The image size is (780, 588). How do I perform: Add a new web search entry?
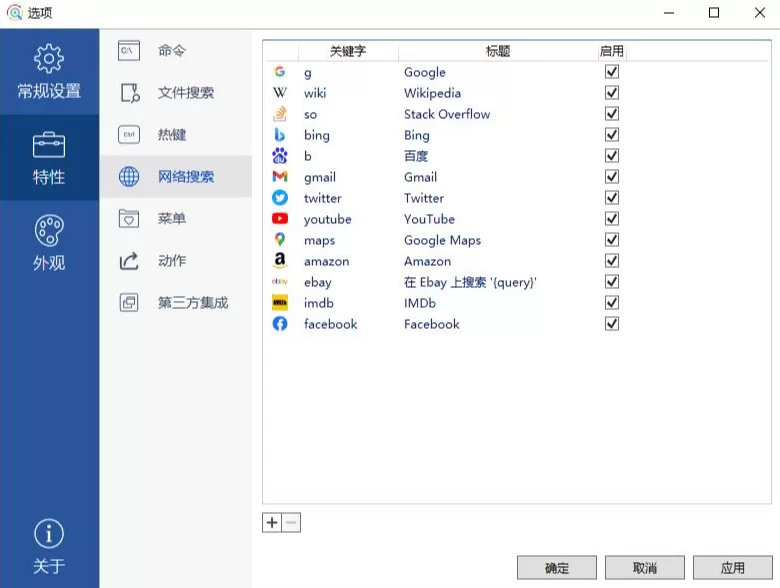[272, 522]
